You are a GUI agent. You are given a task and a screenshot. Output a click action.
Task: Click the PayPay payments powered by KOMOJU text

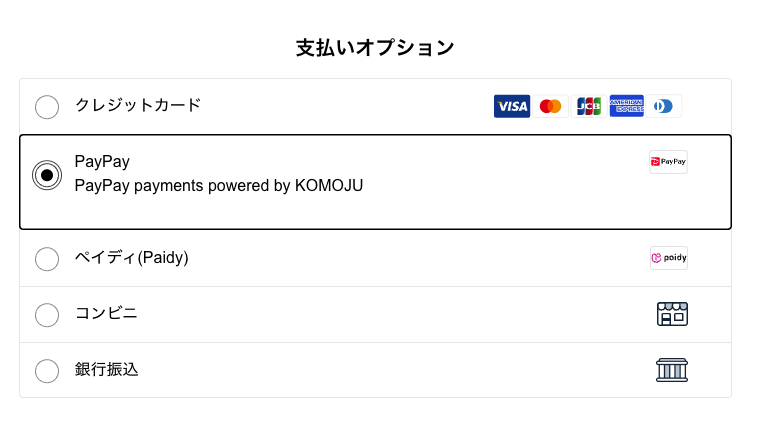219,186
